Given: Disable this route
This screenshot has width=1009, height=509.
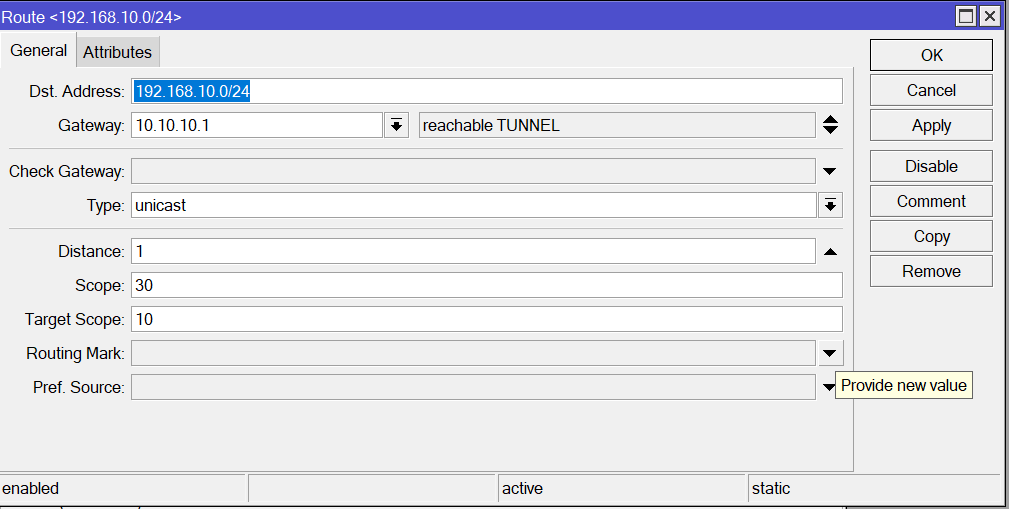Looking at the screenshot, I should pyautogui.click(x=931, y=166).
